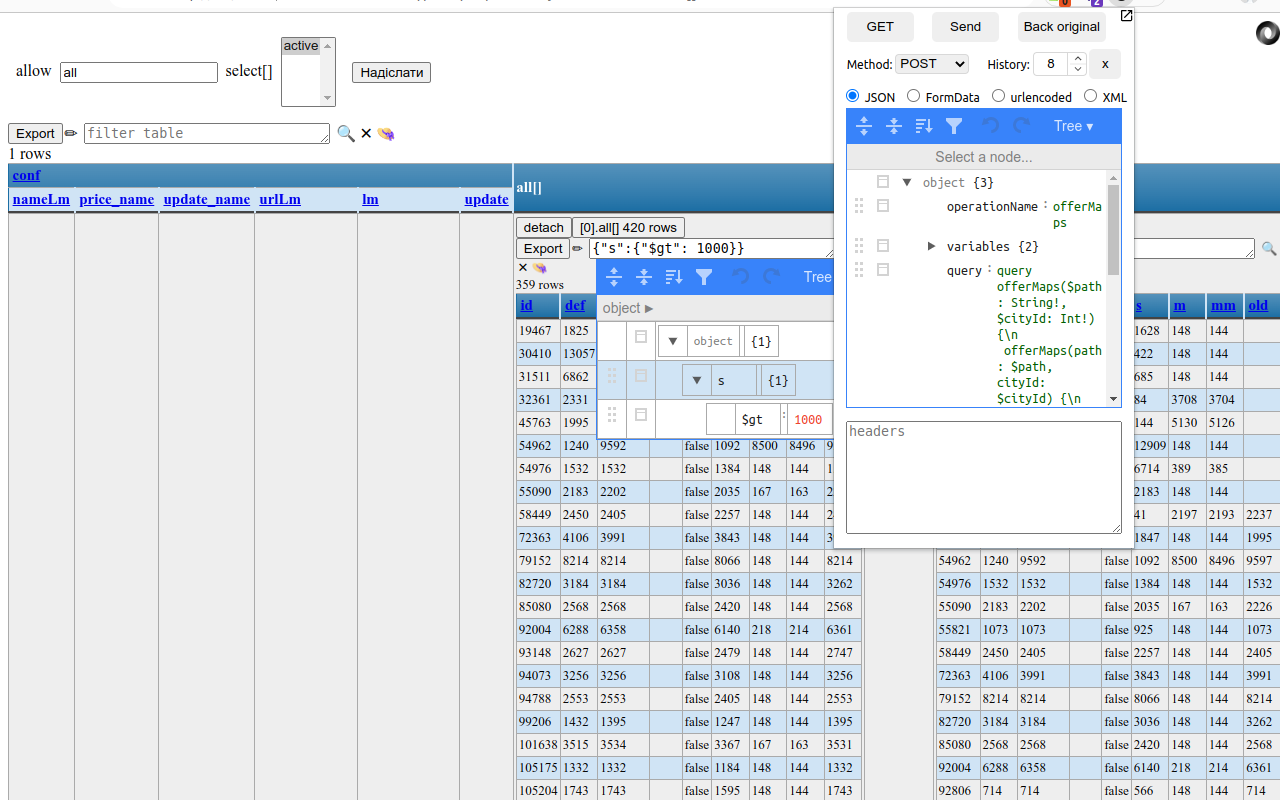1280x800 pixels.
Task: Click expand all fields icon in request panel
Action: click(x=865, y=126)
